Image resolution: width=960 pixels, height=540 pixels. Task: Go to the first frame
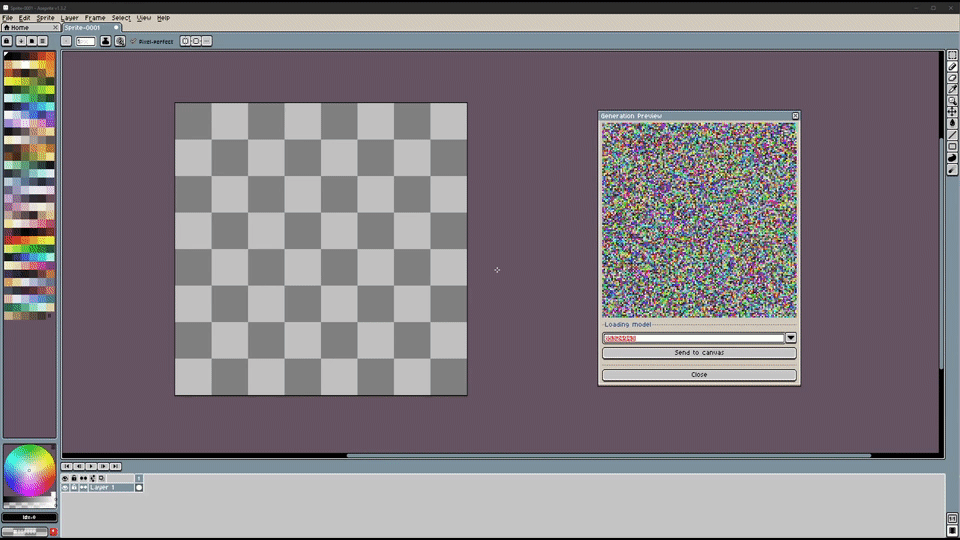tap(67, 467)
